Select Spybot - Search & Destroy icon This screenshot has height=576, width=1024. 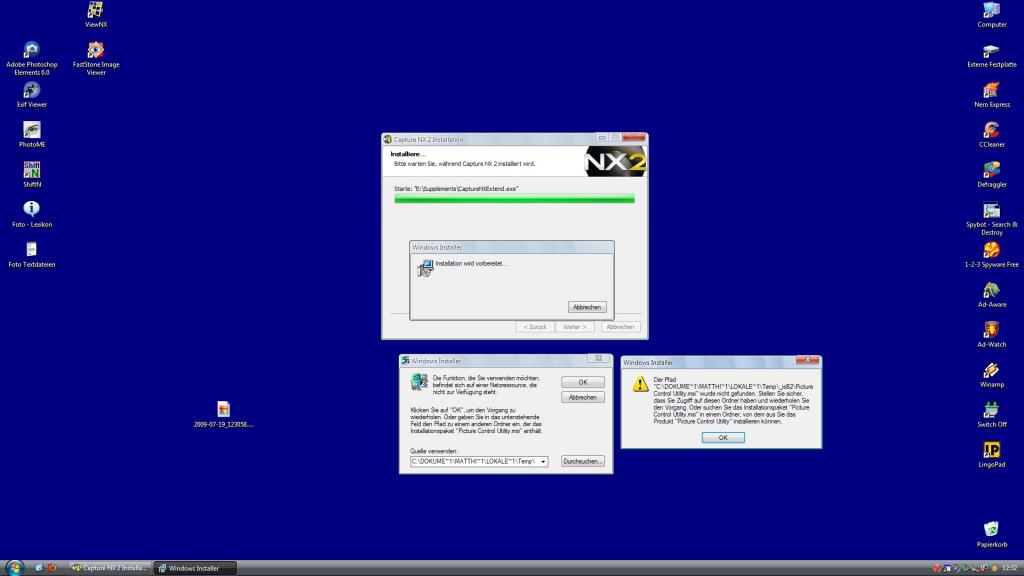(x=991, y=217)
